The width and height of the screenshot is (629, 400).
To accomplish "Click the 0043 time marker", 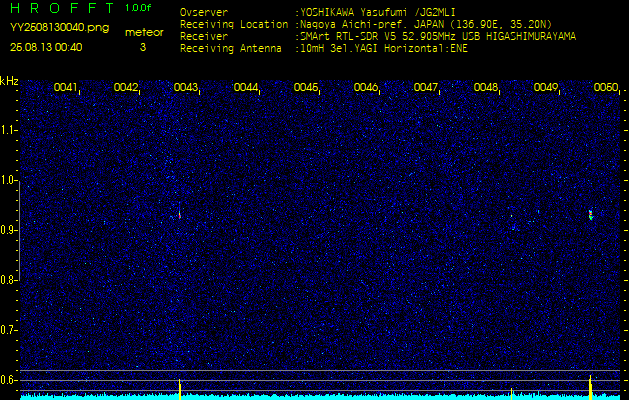I will 185,87.
